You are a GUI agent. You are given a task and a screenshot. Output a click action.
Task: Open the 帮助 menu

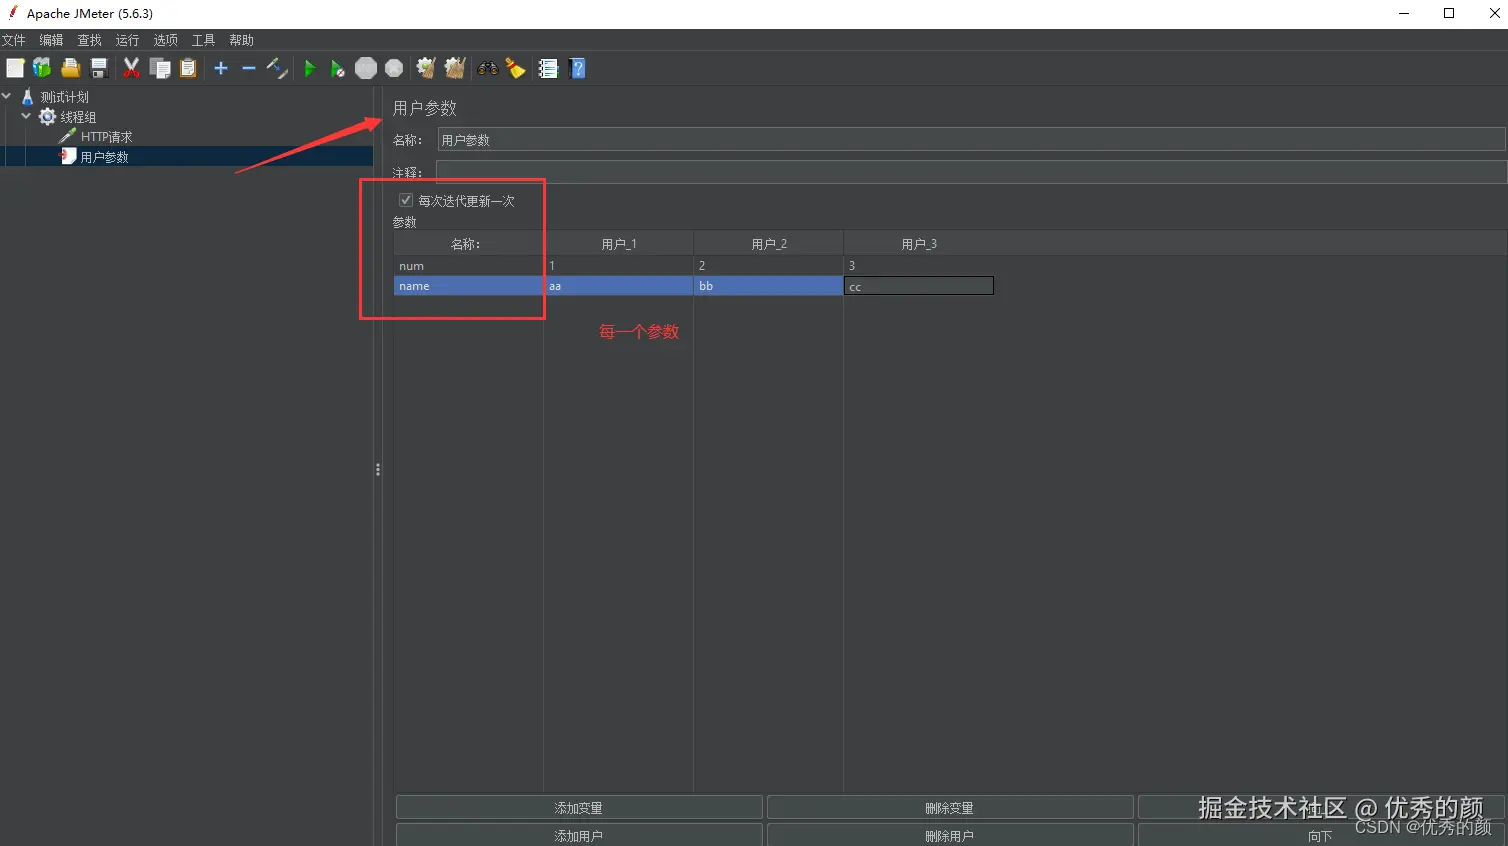tap(241, 40)
